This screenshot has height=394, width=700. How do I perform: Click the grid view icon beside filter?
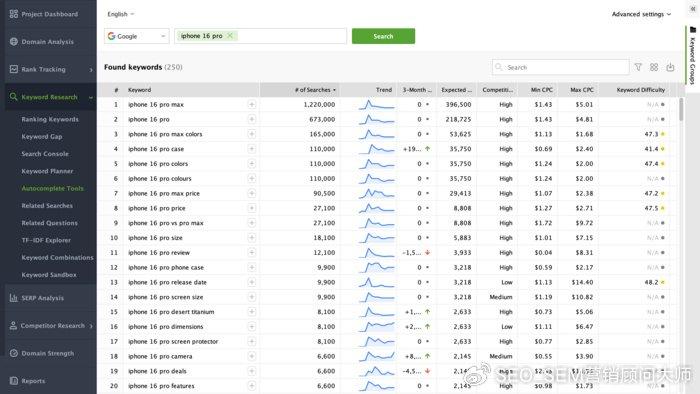654,67
